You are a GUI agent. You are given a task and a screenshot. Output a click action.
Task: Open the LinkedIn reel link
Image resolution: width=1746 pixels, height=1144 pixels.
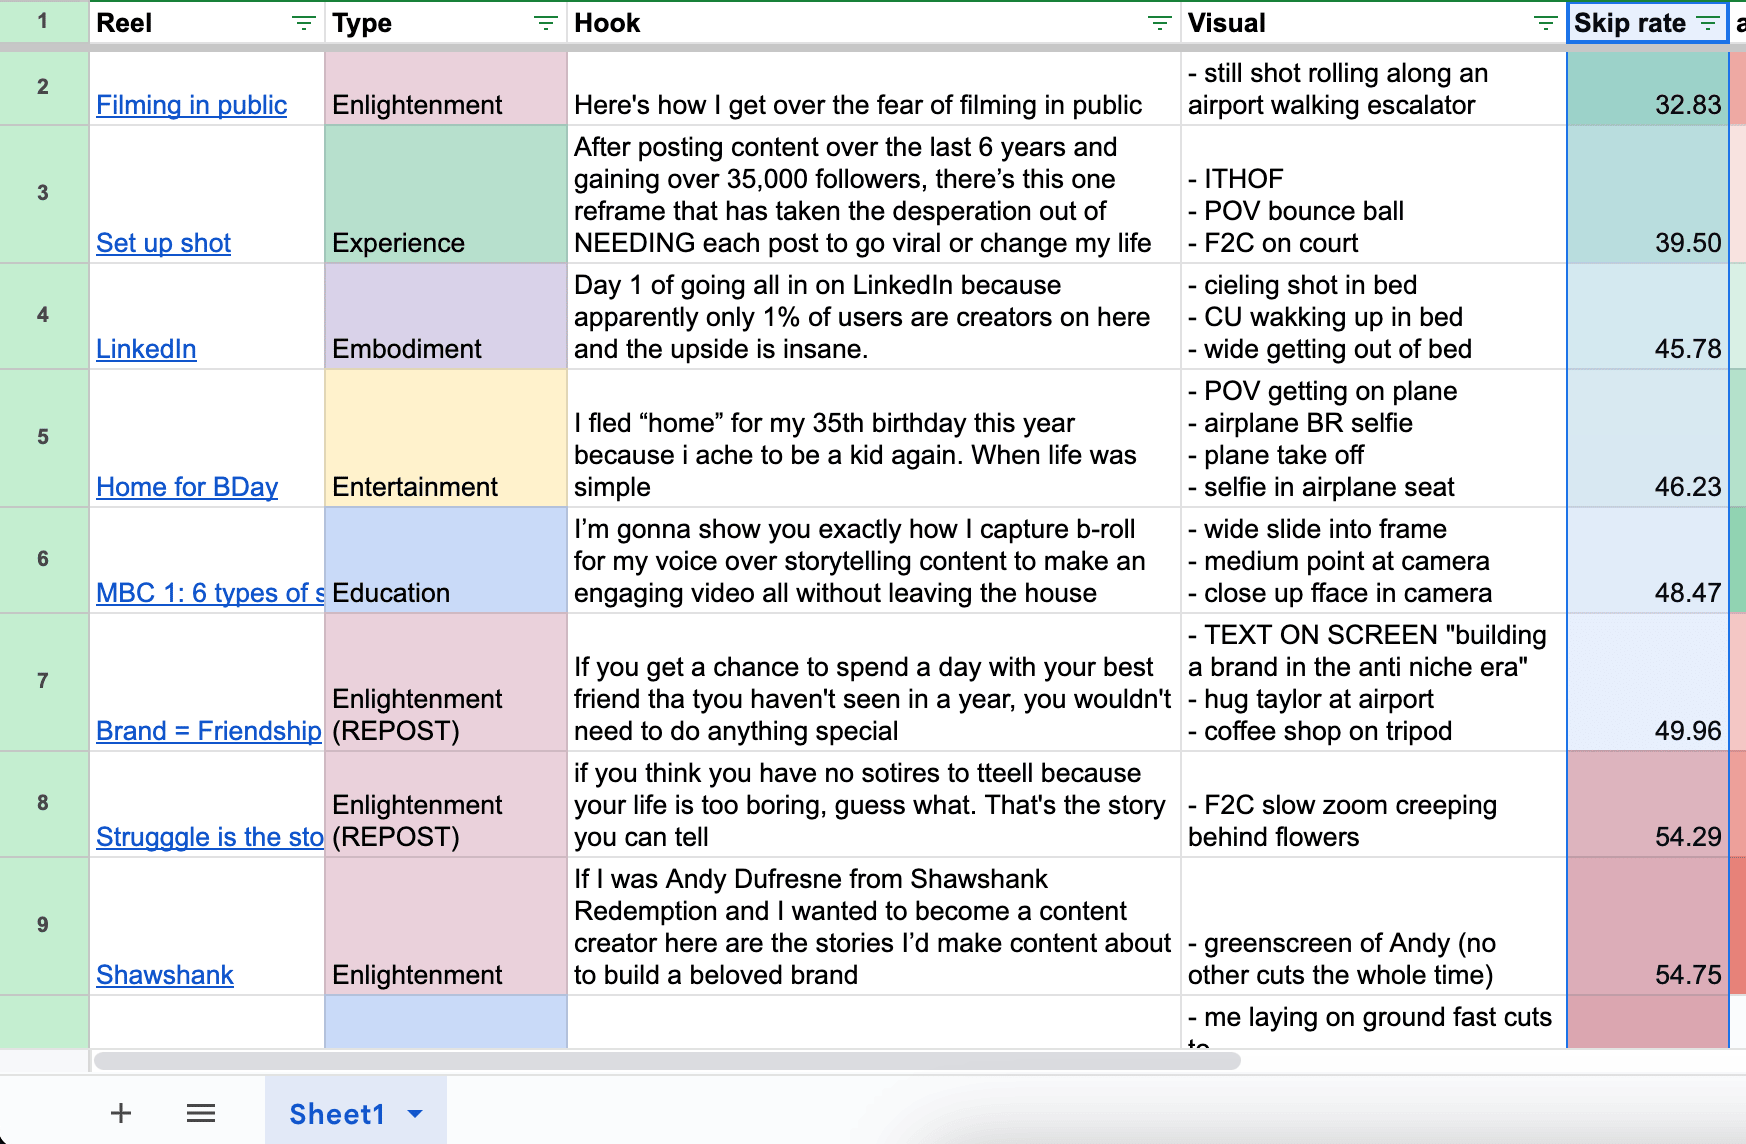(146, 349)
